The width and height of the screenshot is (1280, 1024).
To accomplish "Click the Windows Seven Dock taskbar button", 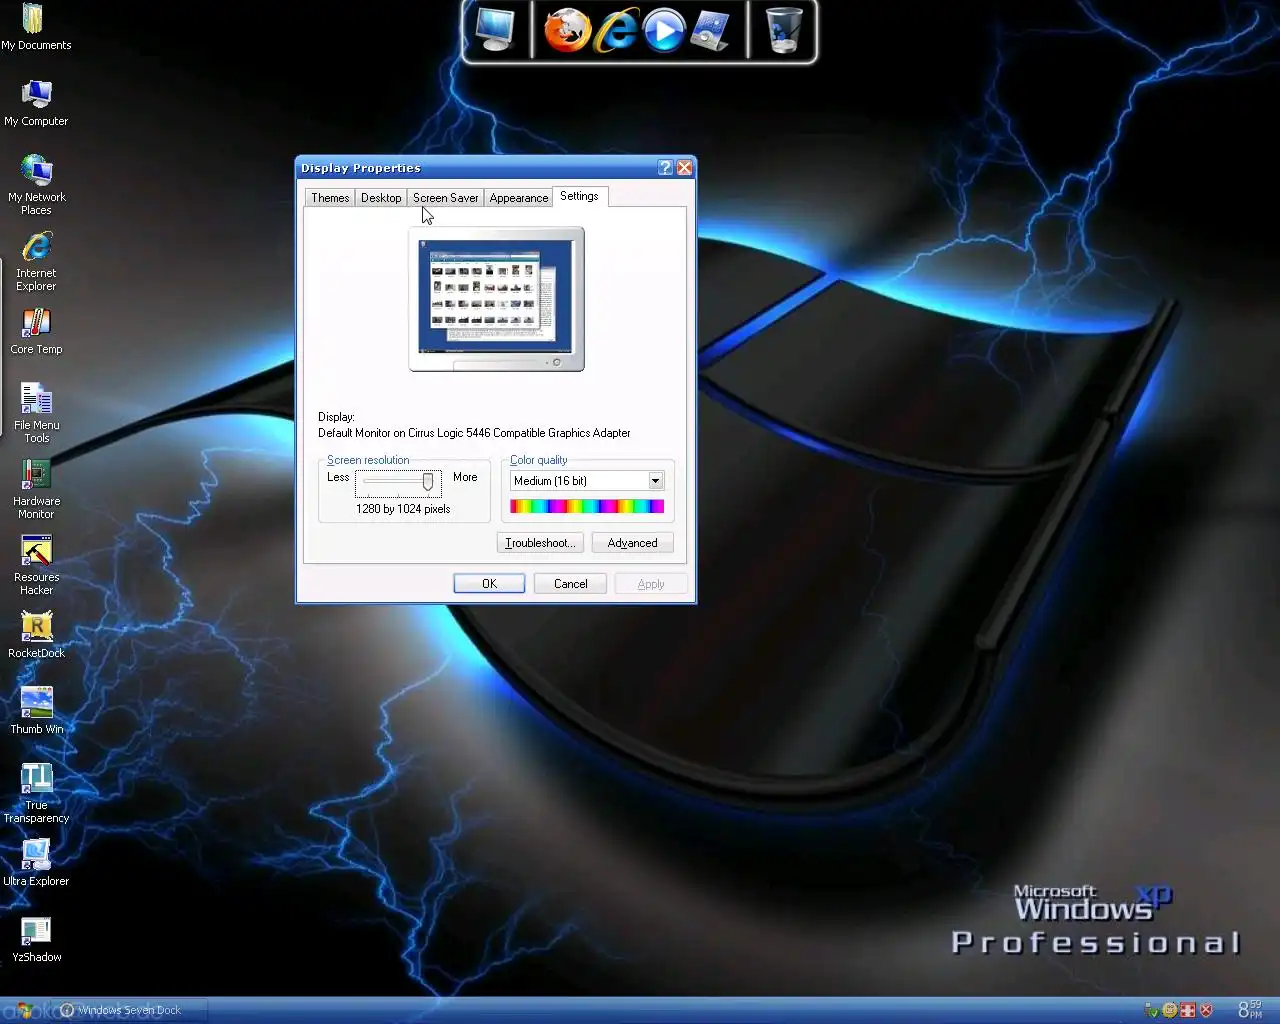I will (x=131, y=1010).
